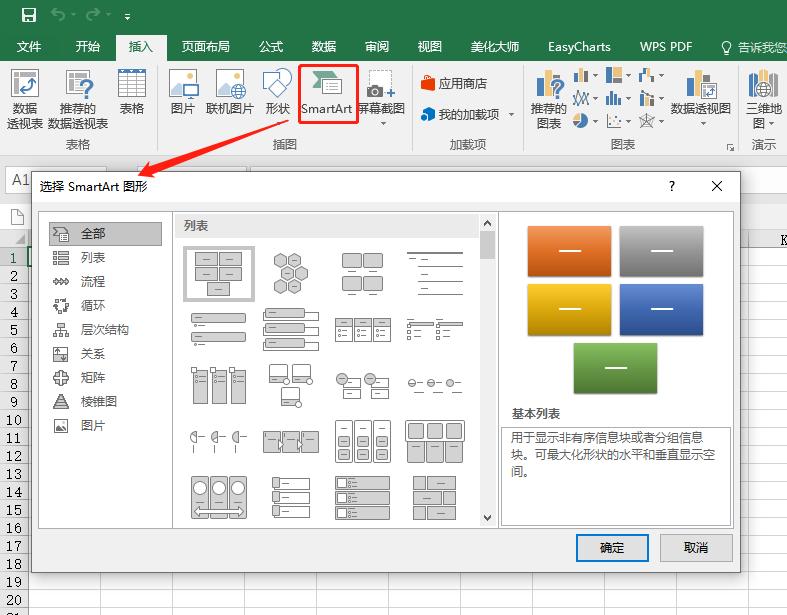The height and width of the screenshot is (615, 787).
Task: Click the 图片 insert picture icon
Action: [x=183, y=93]
